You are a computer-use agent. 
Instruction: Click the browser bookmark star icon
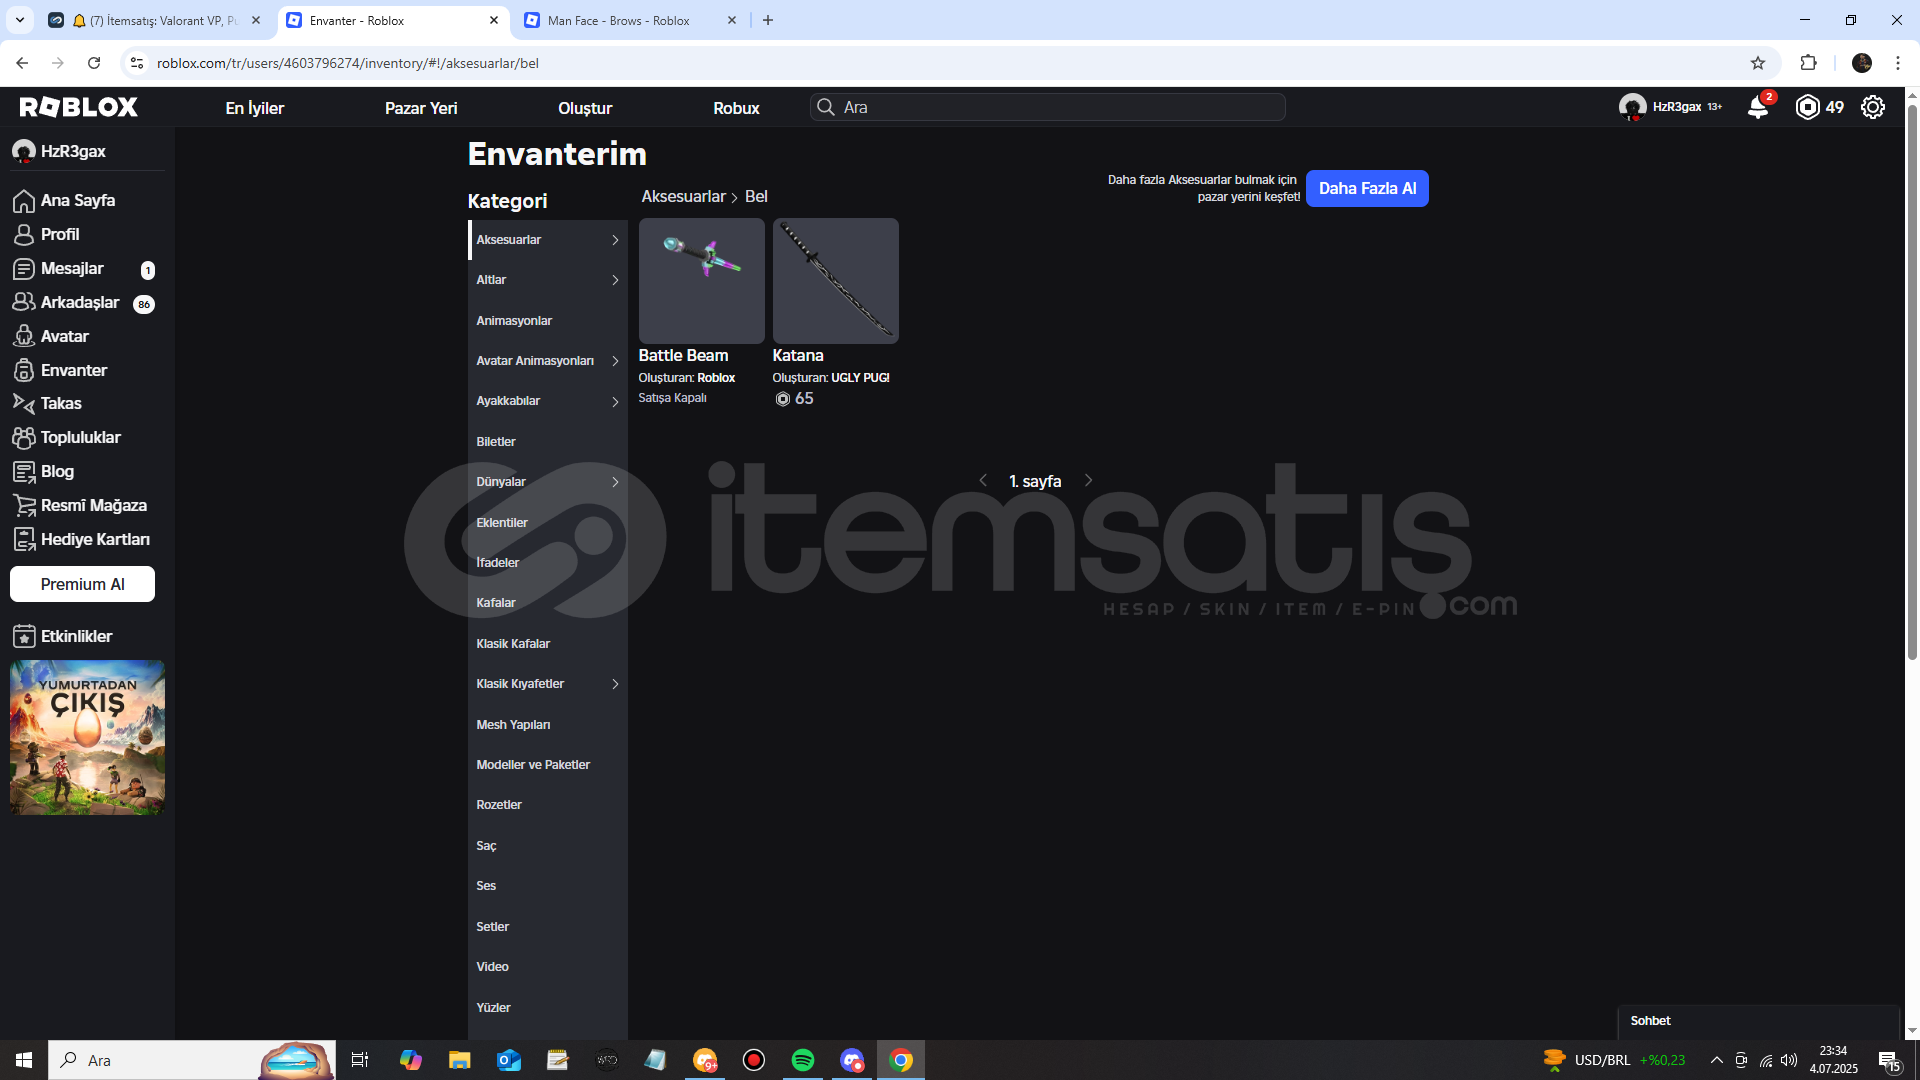point(1758,63)
